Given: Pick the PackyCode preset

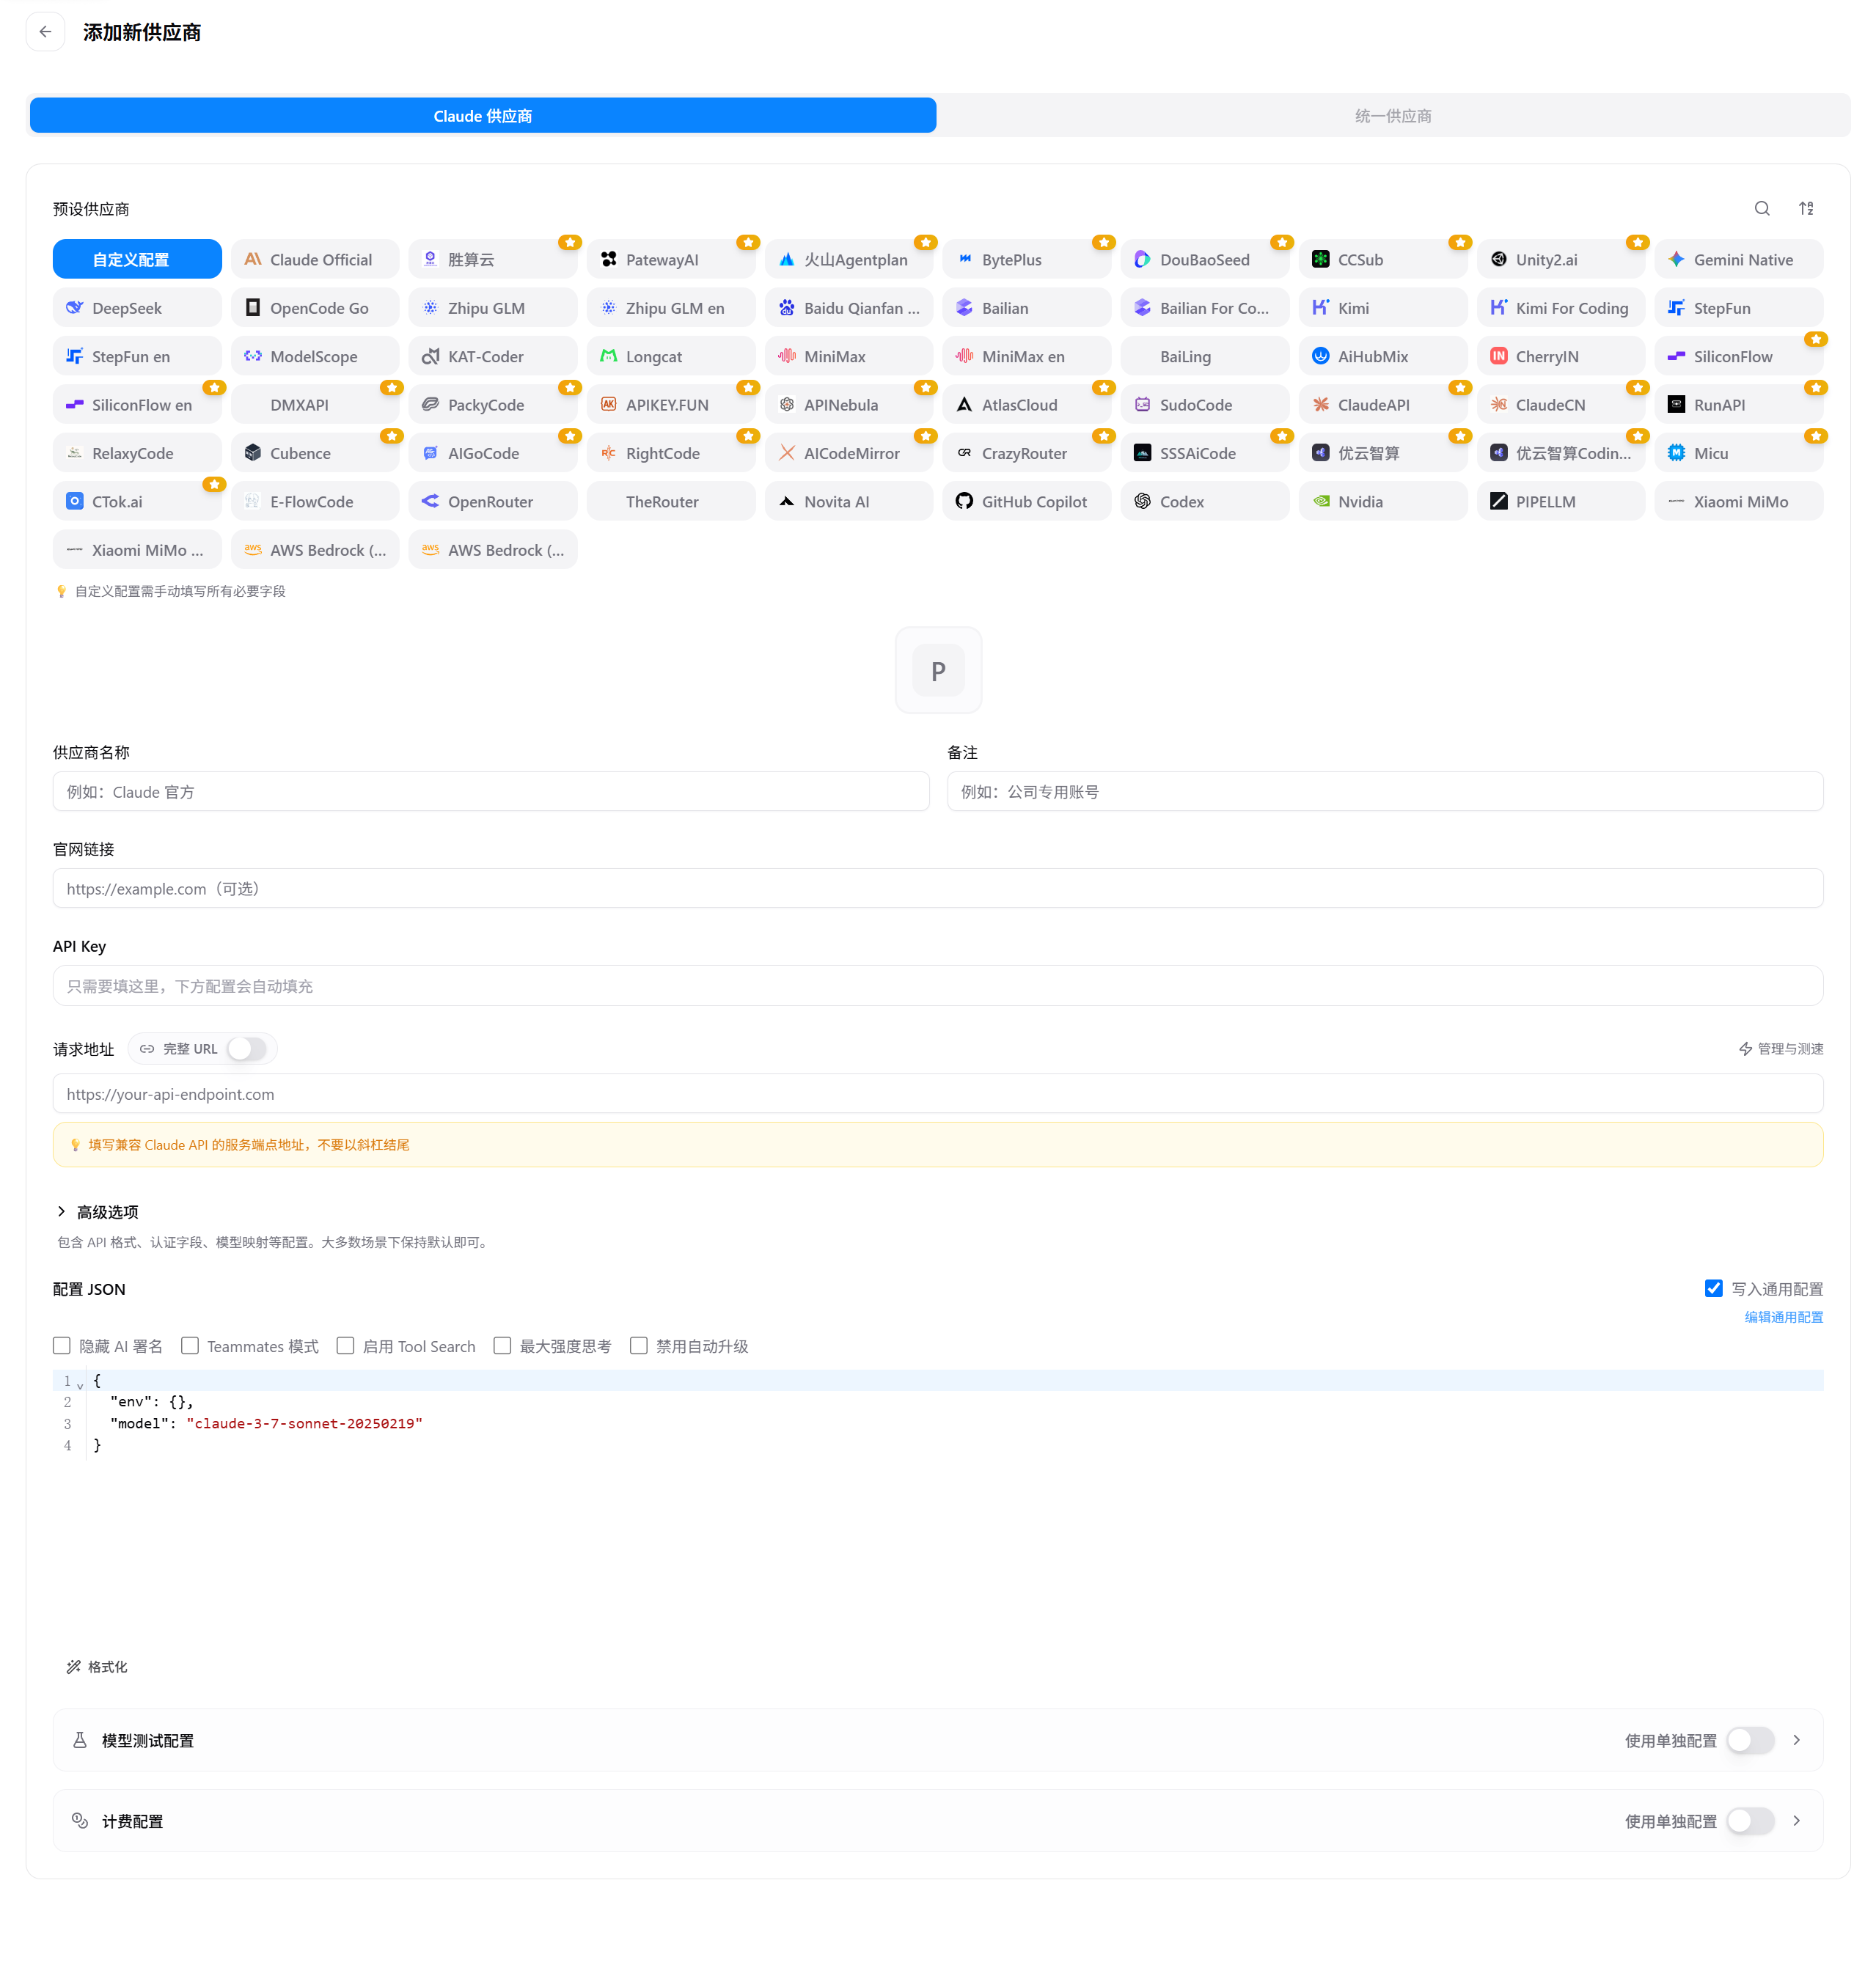Looking at the screenshot, I should (493, 404).
